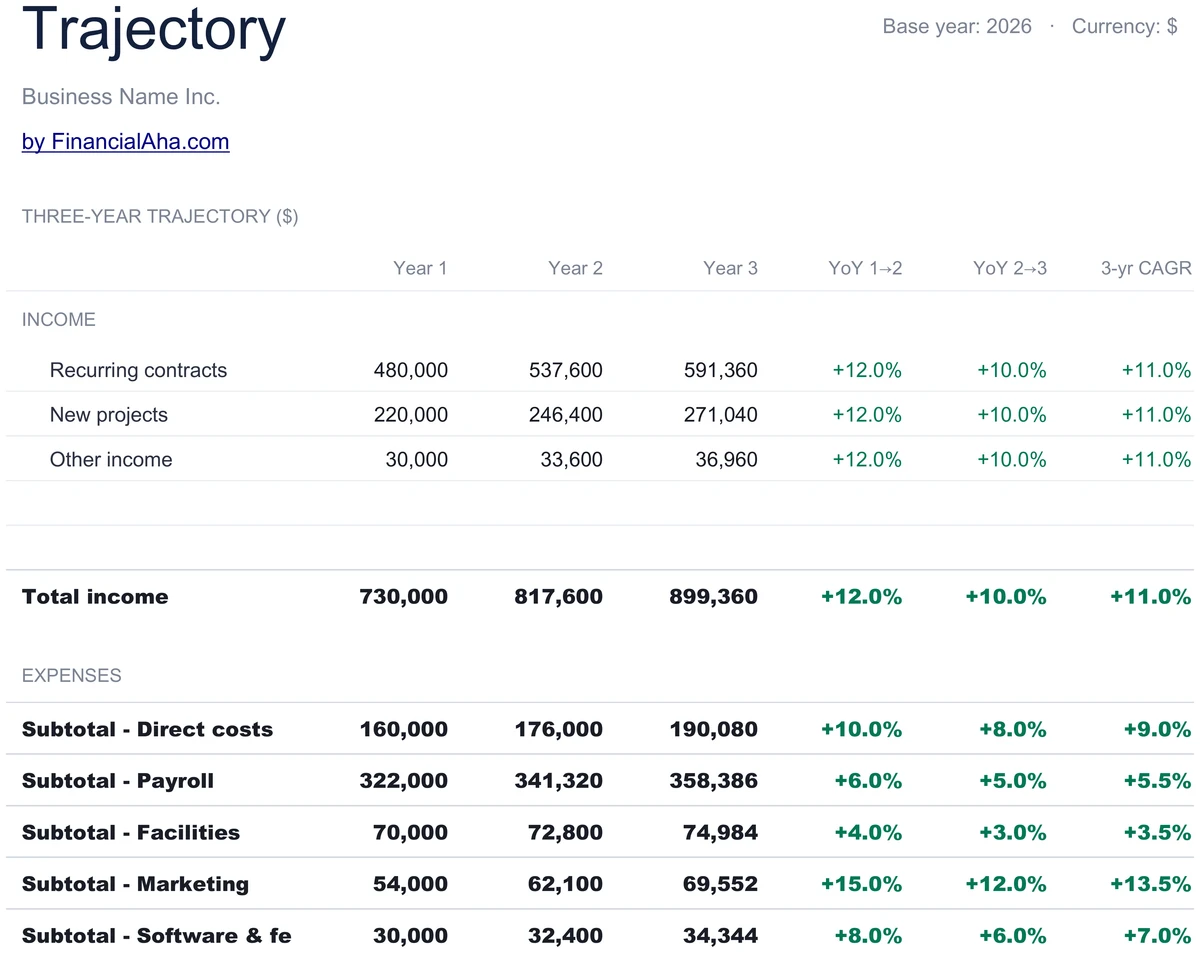Select Total income Year 3 value 899,360

click(x=713, y=597)
